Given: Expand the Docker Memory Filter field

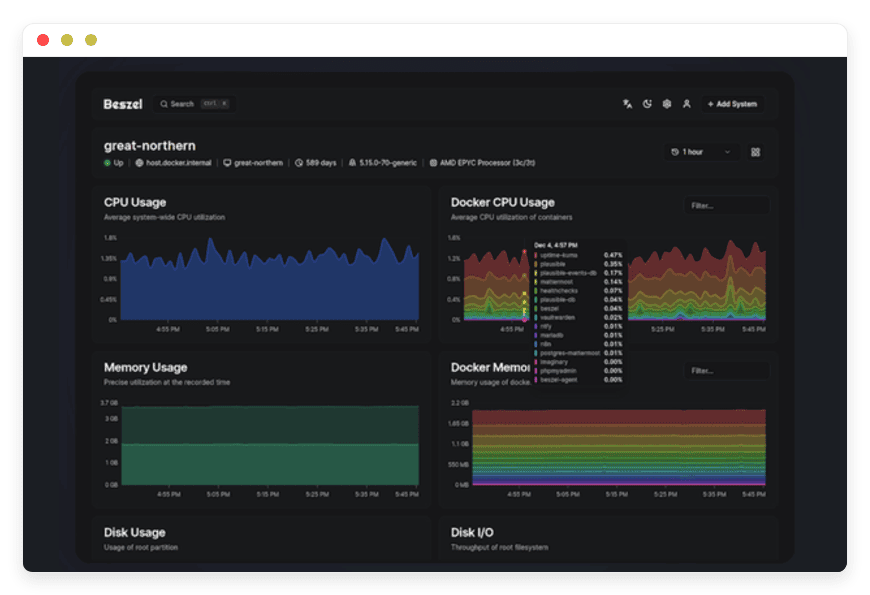Looking at the screenshot, I should [726, 370].
